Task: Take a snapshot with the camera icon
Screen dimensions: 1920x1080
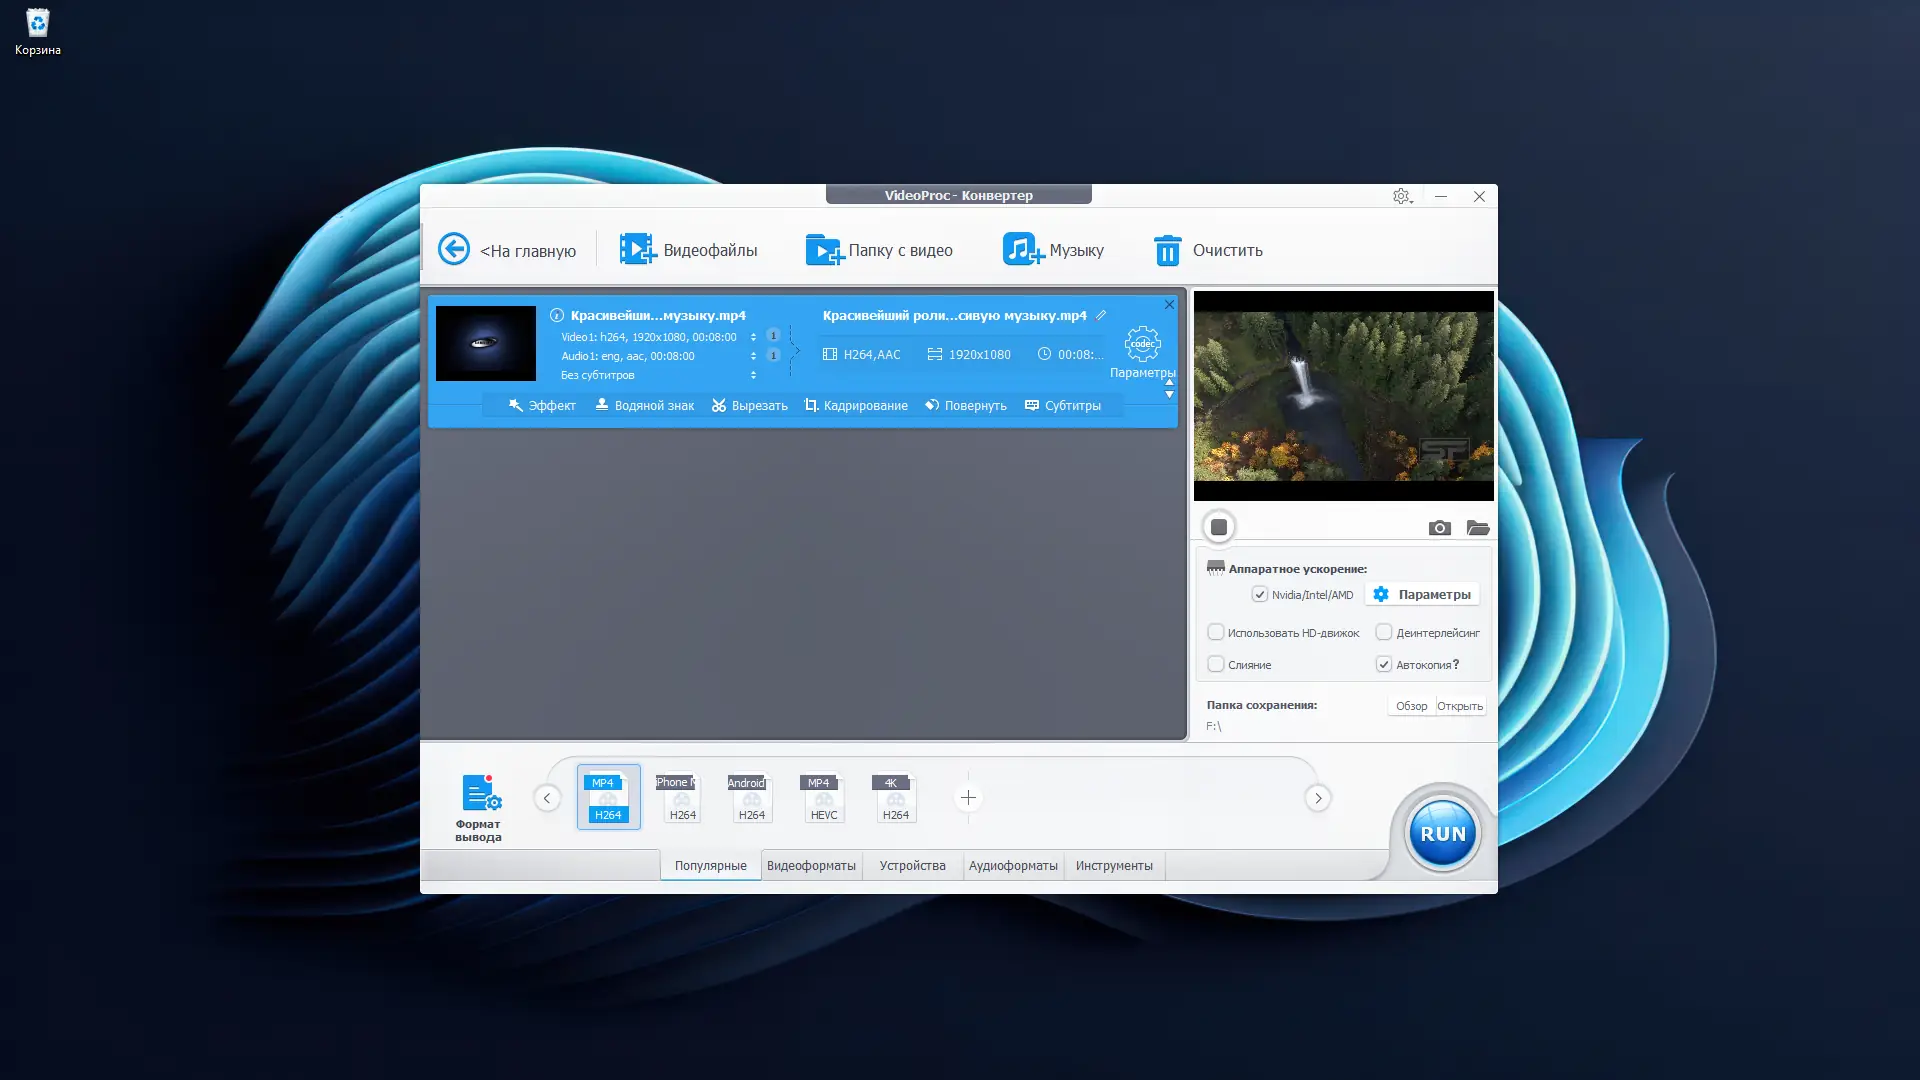Action: tap(1439, 528)
